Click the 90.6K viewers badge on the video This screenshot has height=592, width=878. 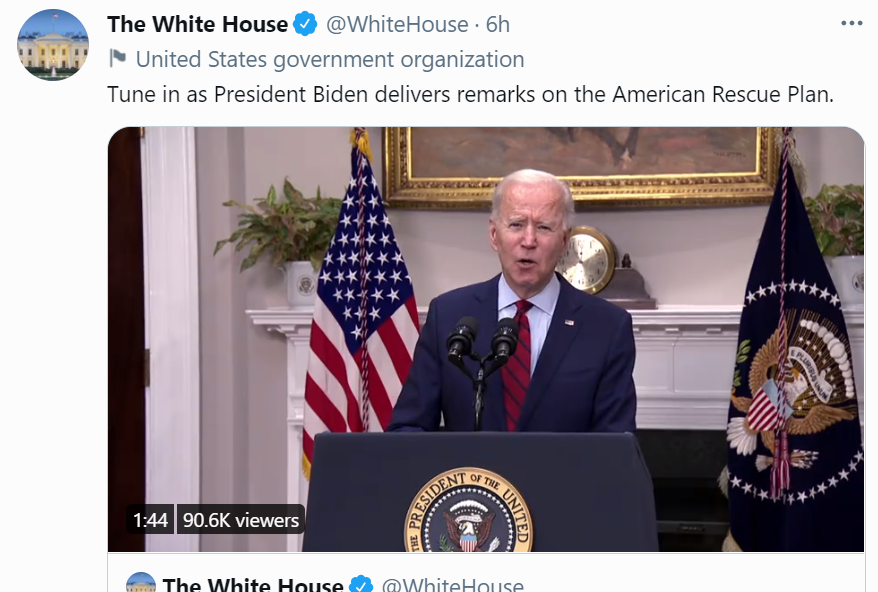(241, 520)
